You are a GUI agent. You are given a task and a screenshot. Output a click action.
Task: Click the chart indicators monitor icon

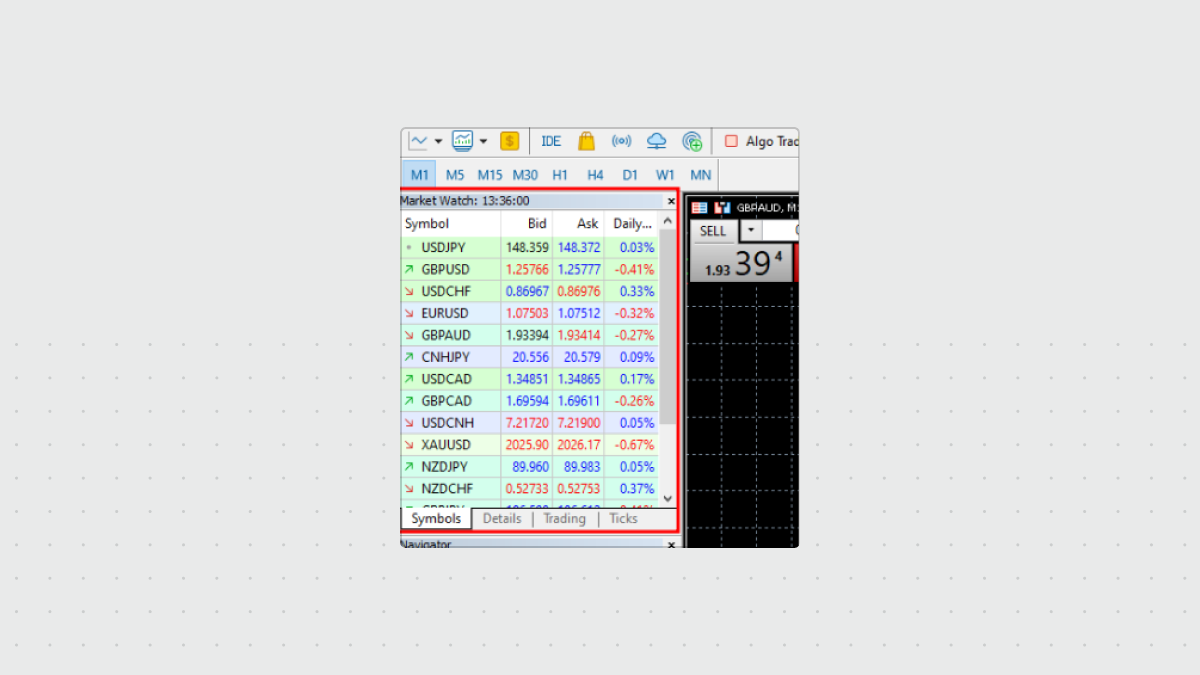pos(462,141)
